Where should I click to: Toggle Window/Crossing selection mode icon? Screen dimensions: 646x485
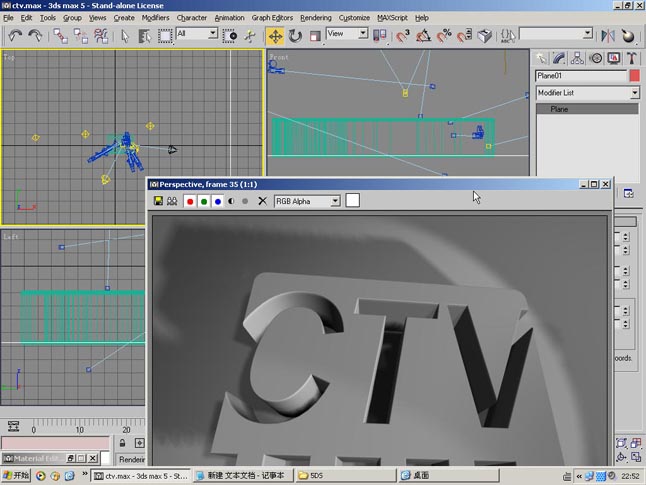[x=229, y=36]
